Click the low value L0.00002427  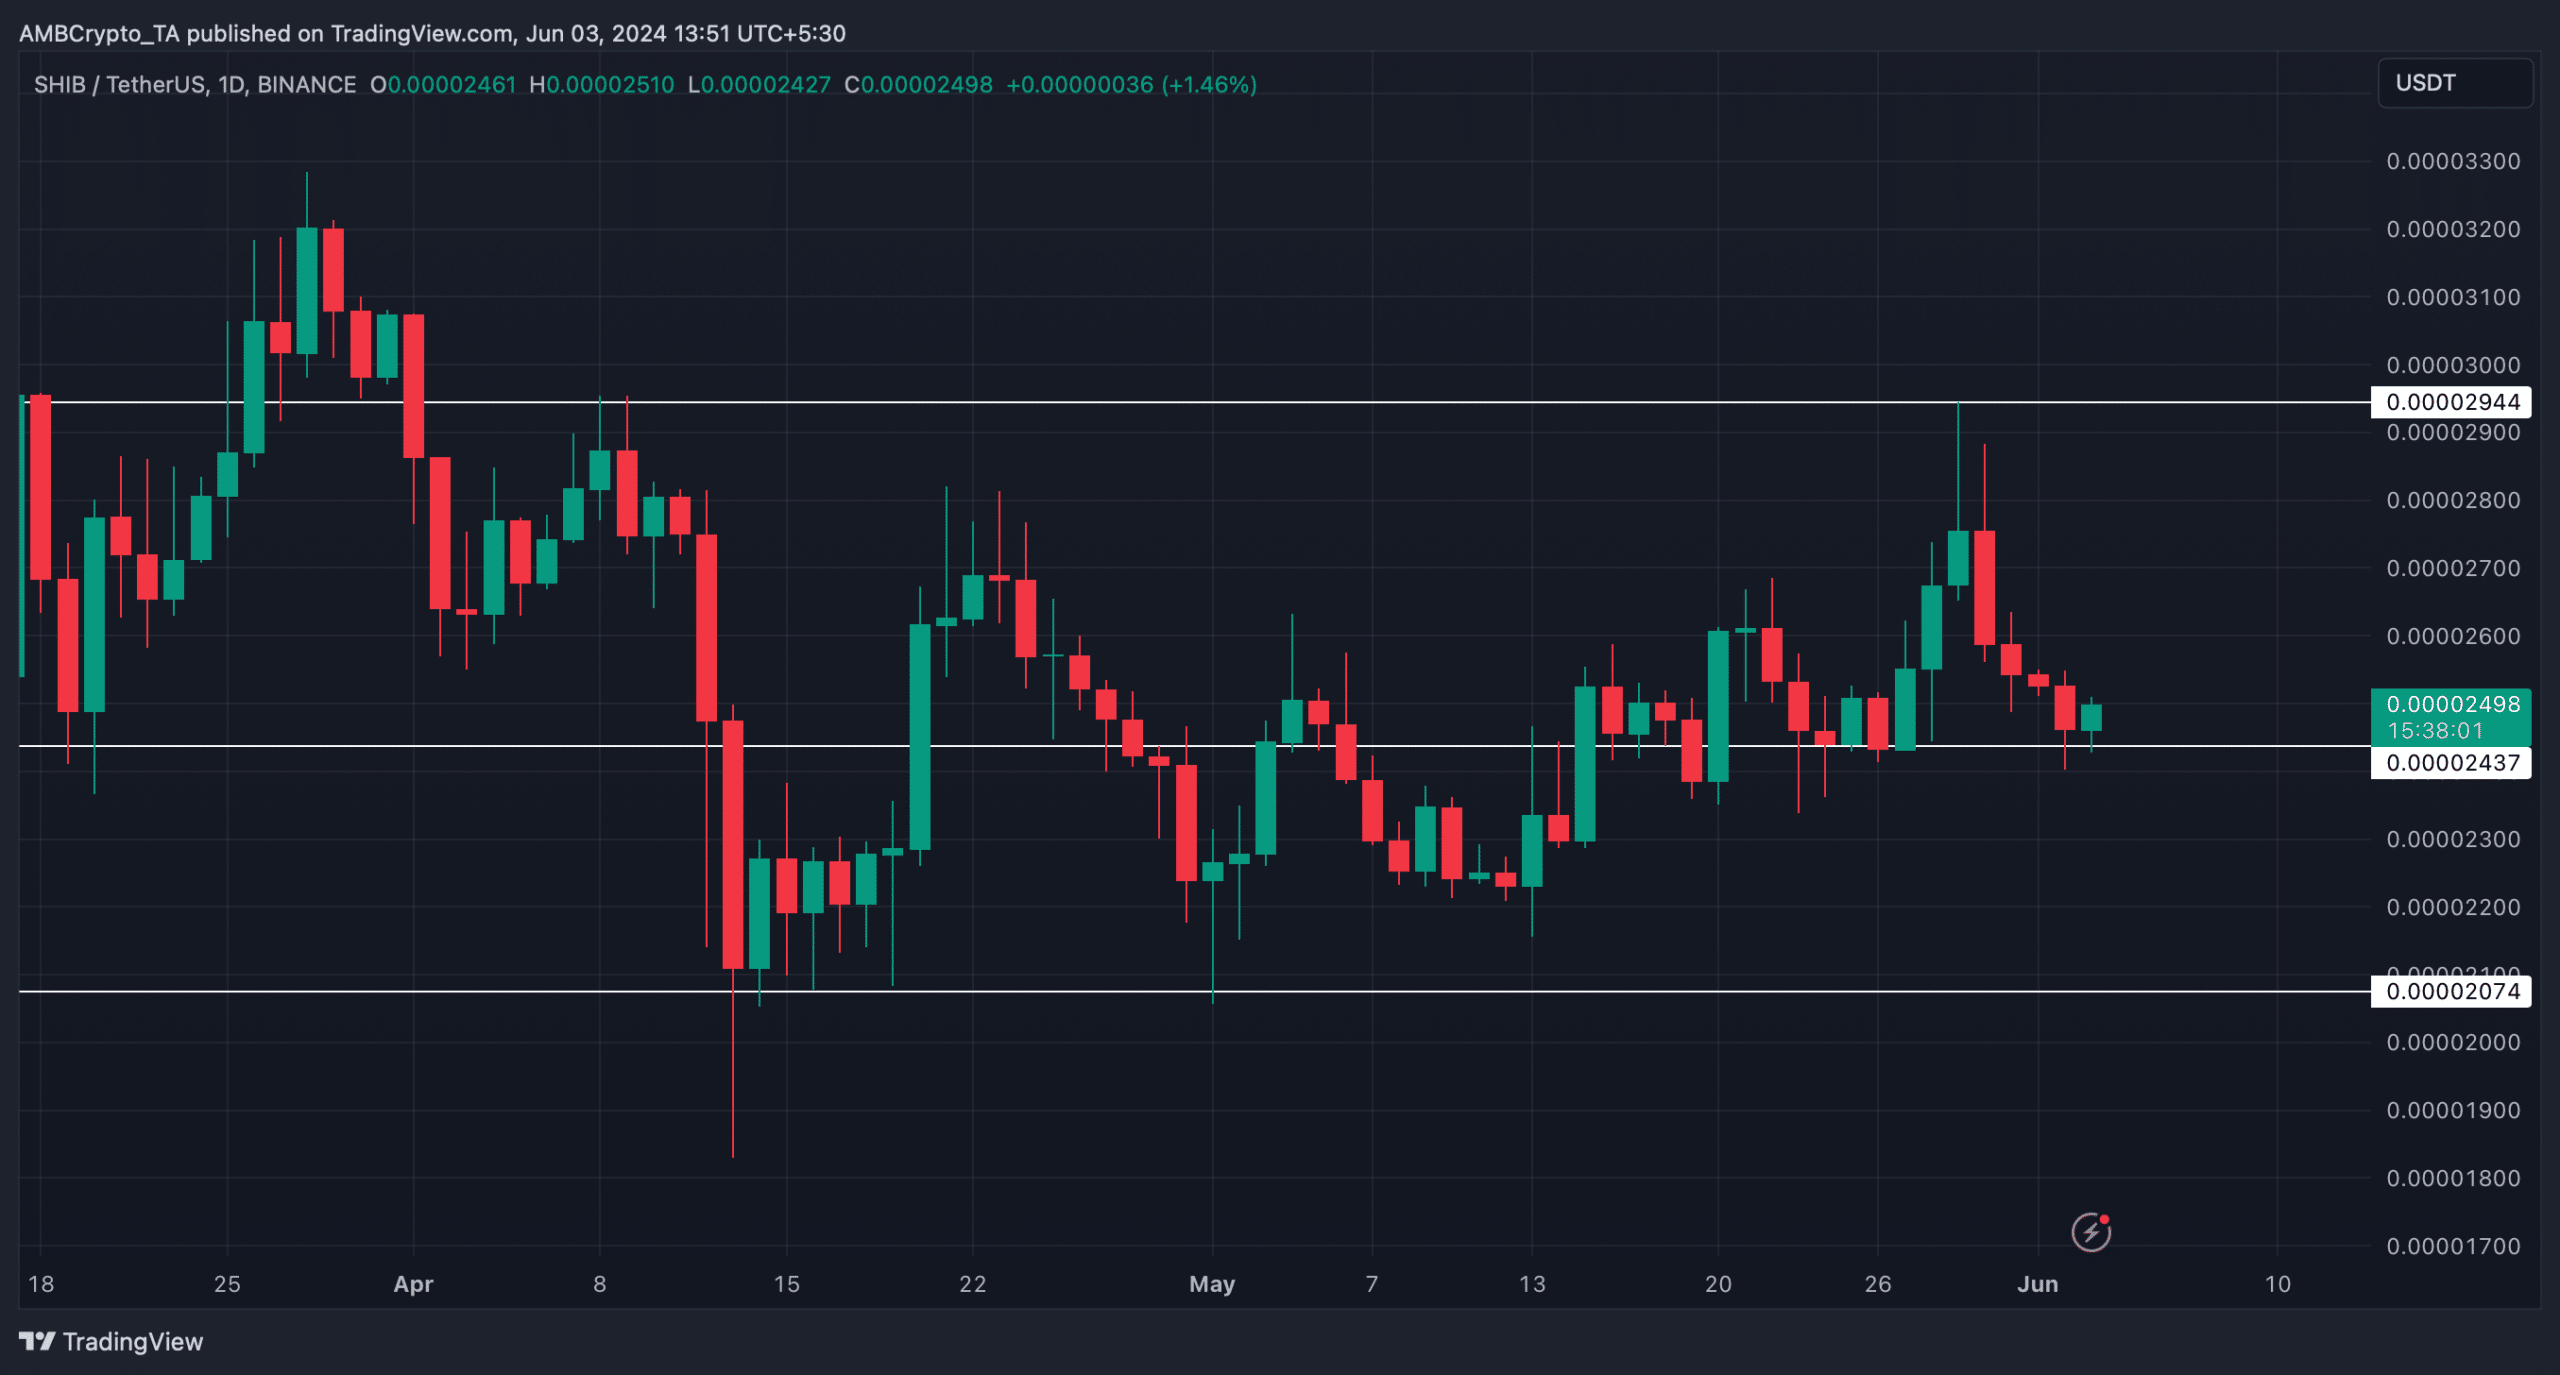[759, 85]
